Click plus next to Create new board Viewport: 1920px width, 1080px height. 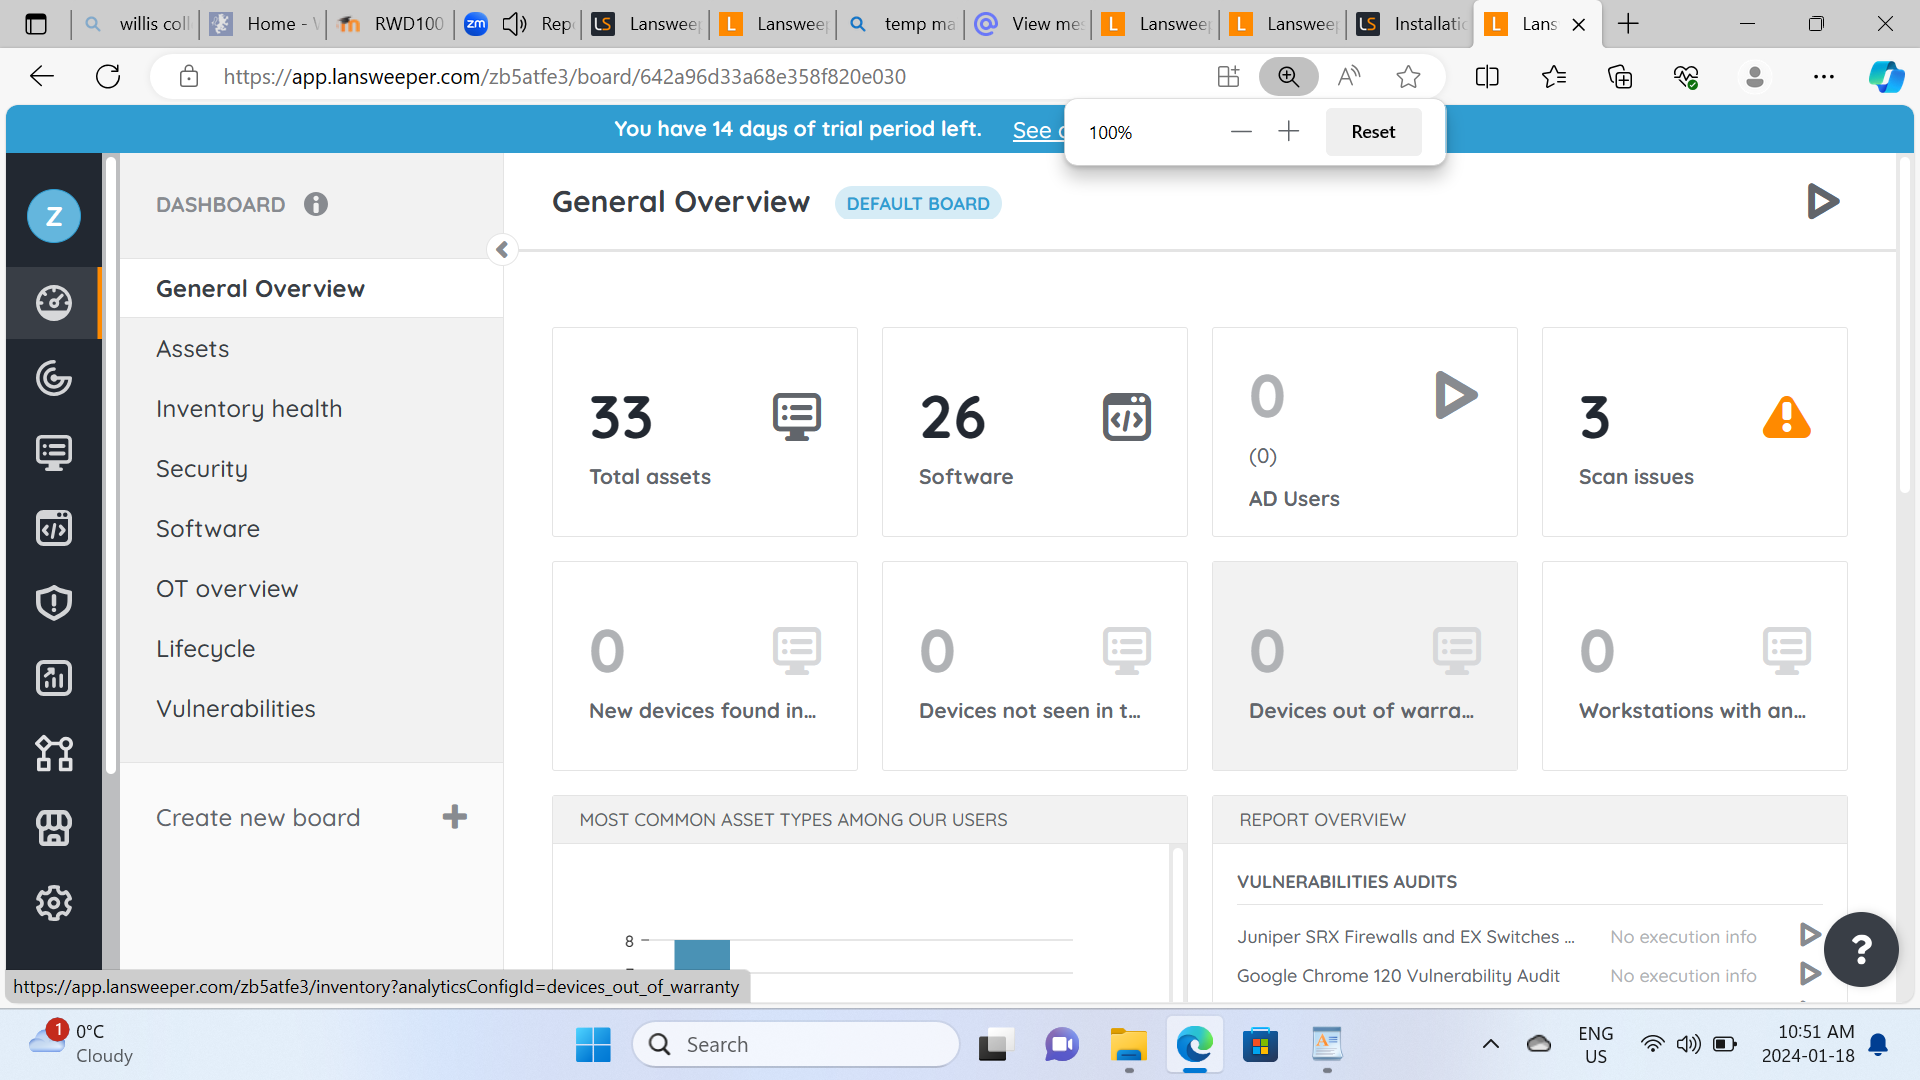click(x=455, y=817)
